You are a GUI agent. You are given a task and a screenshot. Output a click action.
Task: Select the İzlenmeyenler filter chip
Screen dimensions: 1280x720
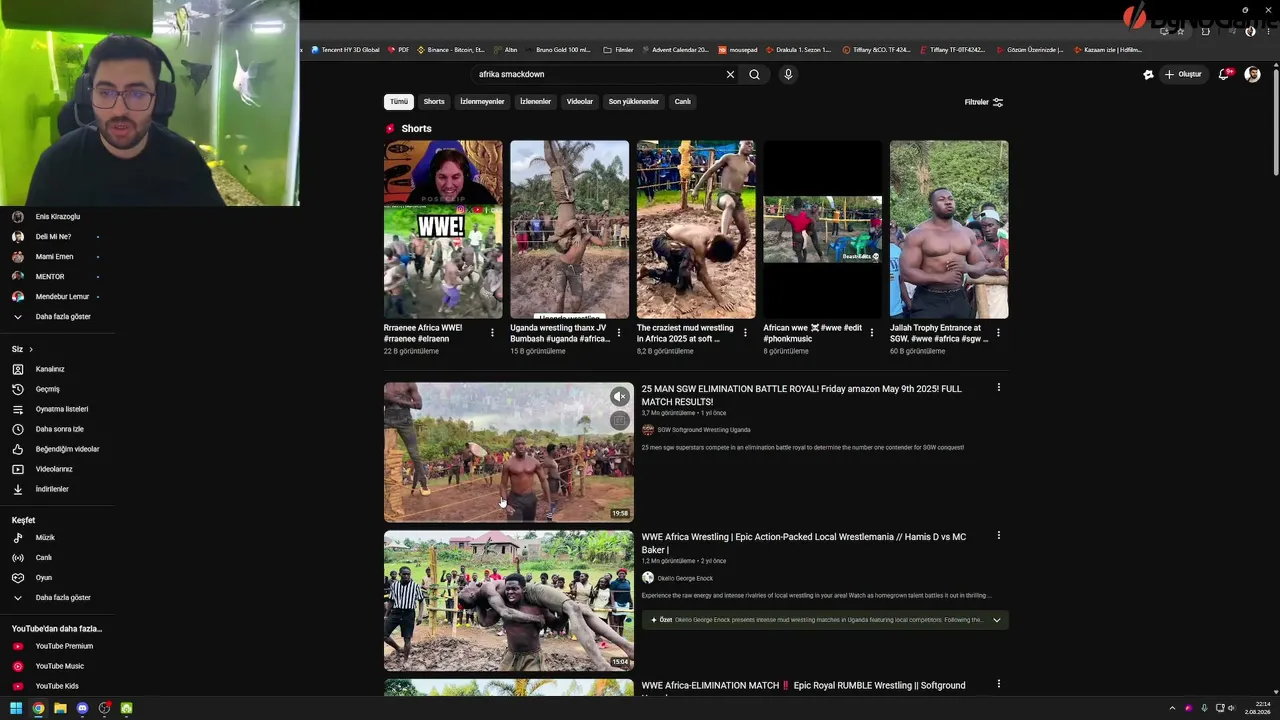[482, 101]
